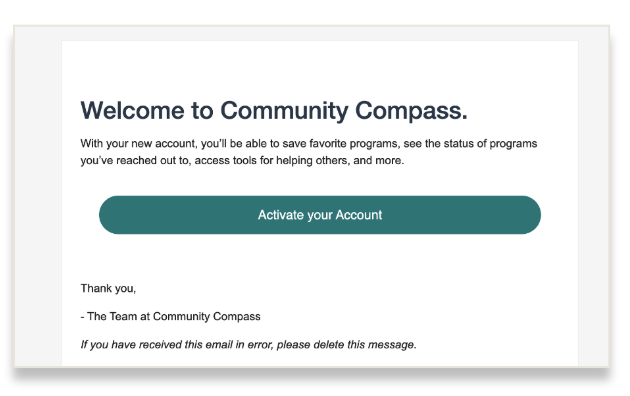The width and height of the screenshot is (630, 396).
Task: Click the Thank you, closing line
Action: (108, 288)
